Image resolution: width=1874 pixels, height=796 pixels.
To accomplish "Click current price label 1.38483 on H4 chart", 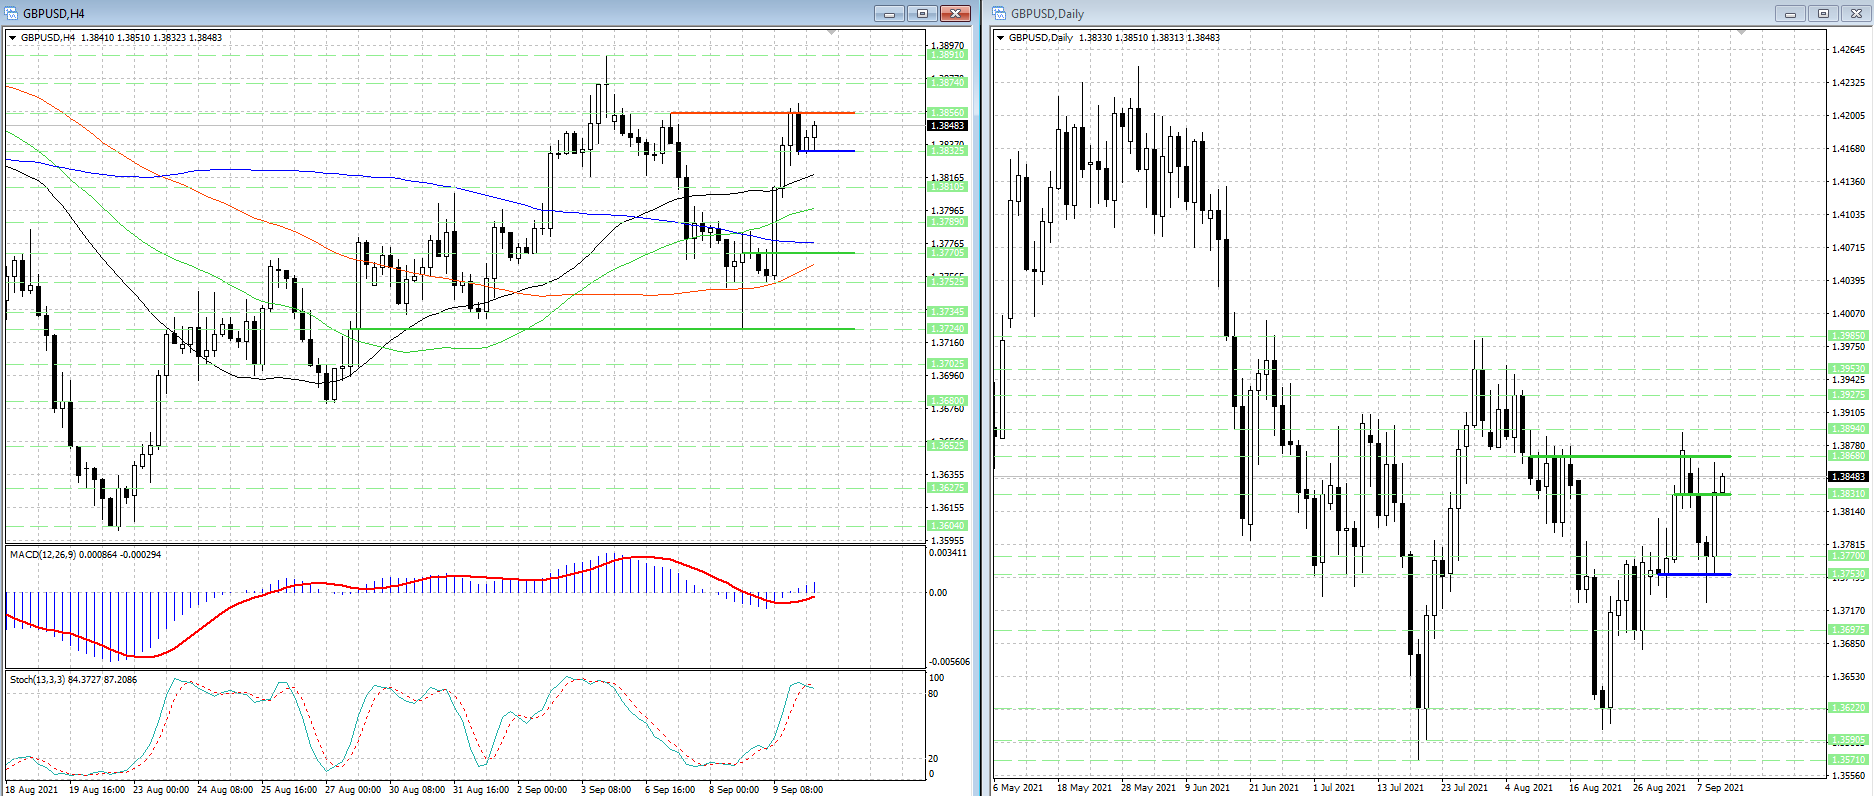I will point(947,126).
